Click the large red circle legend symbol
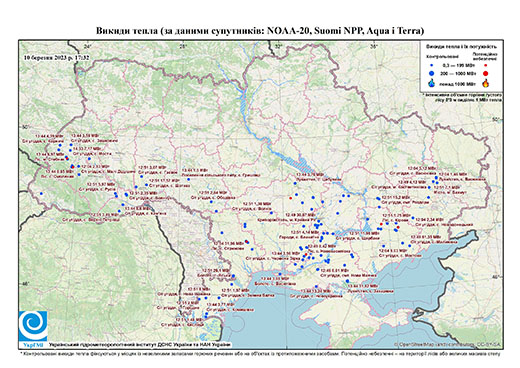Viewport: 520px width, 368px height. pyautogui.click(x=486, y=73)
